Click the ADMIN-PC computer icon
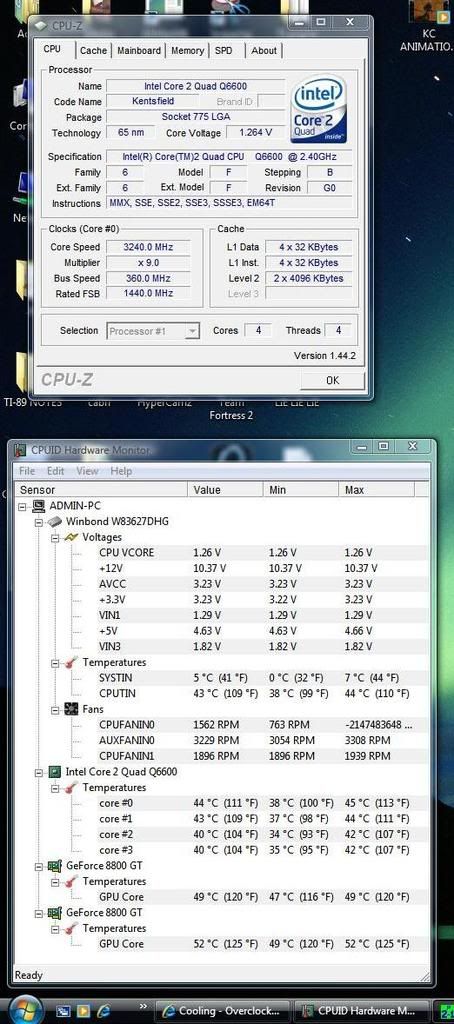The image size is (454, 1024). coord(39,505)
